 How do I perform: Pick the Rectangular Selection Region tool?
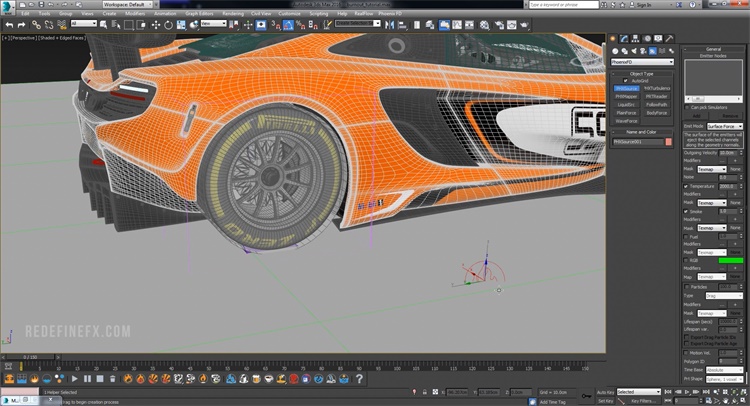pyautogui.click(x=129, y=25)
